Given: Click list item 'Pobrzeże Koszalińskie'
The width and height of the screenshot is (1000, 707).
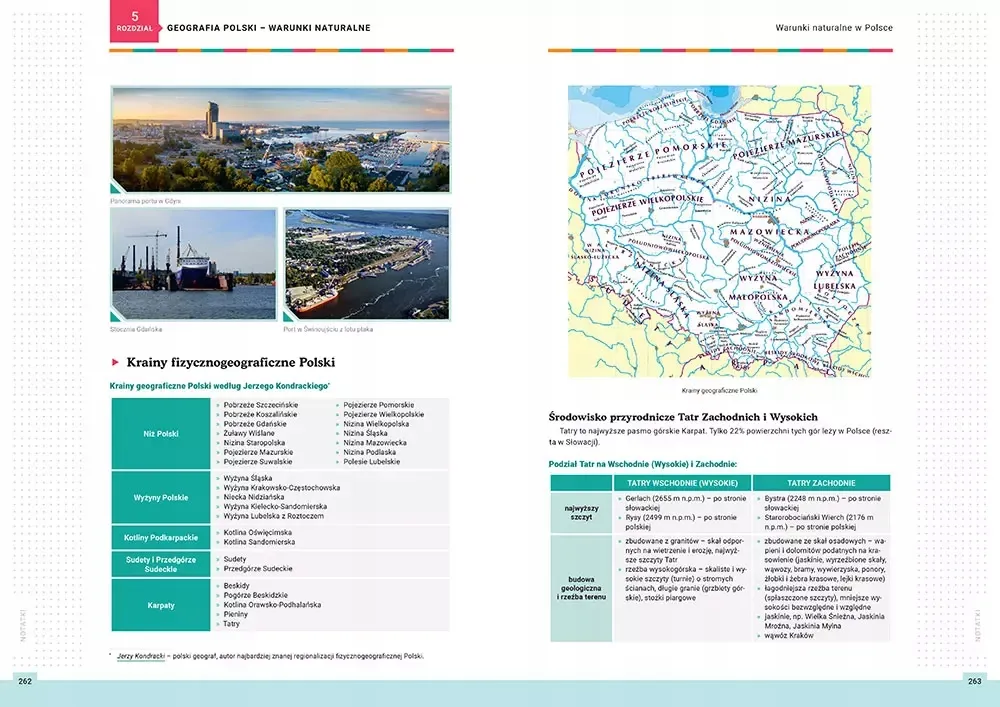Looking at the screenshot, I should click(260, 414).
